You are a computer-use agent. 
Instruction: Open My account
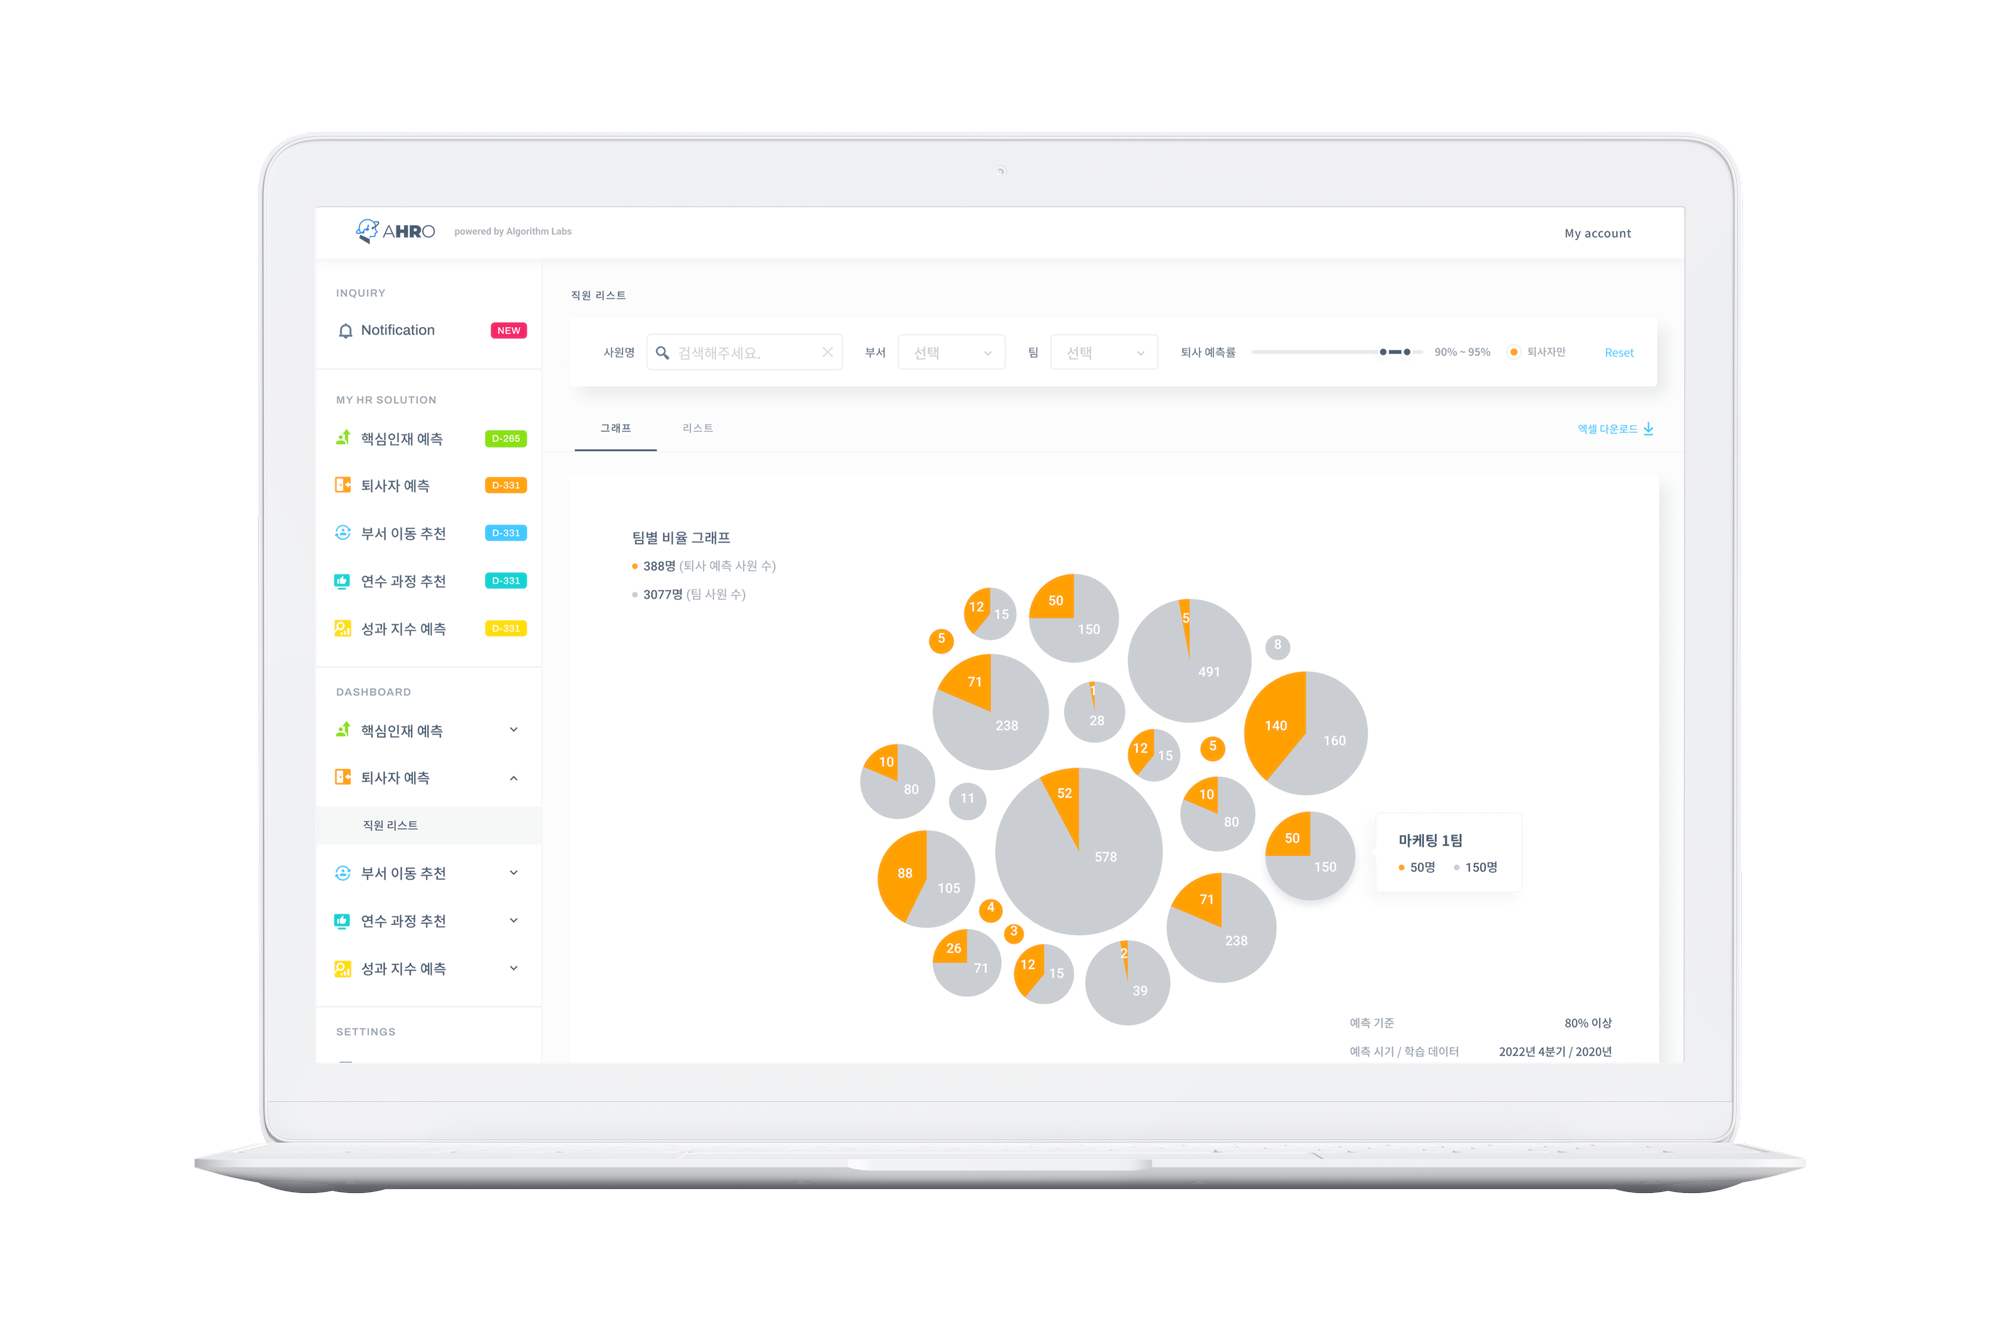[x=1597, y=233]
